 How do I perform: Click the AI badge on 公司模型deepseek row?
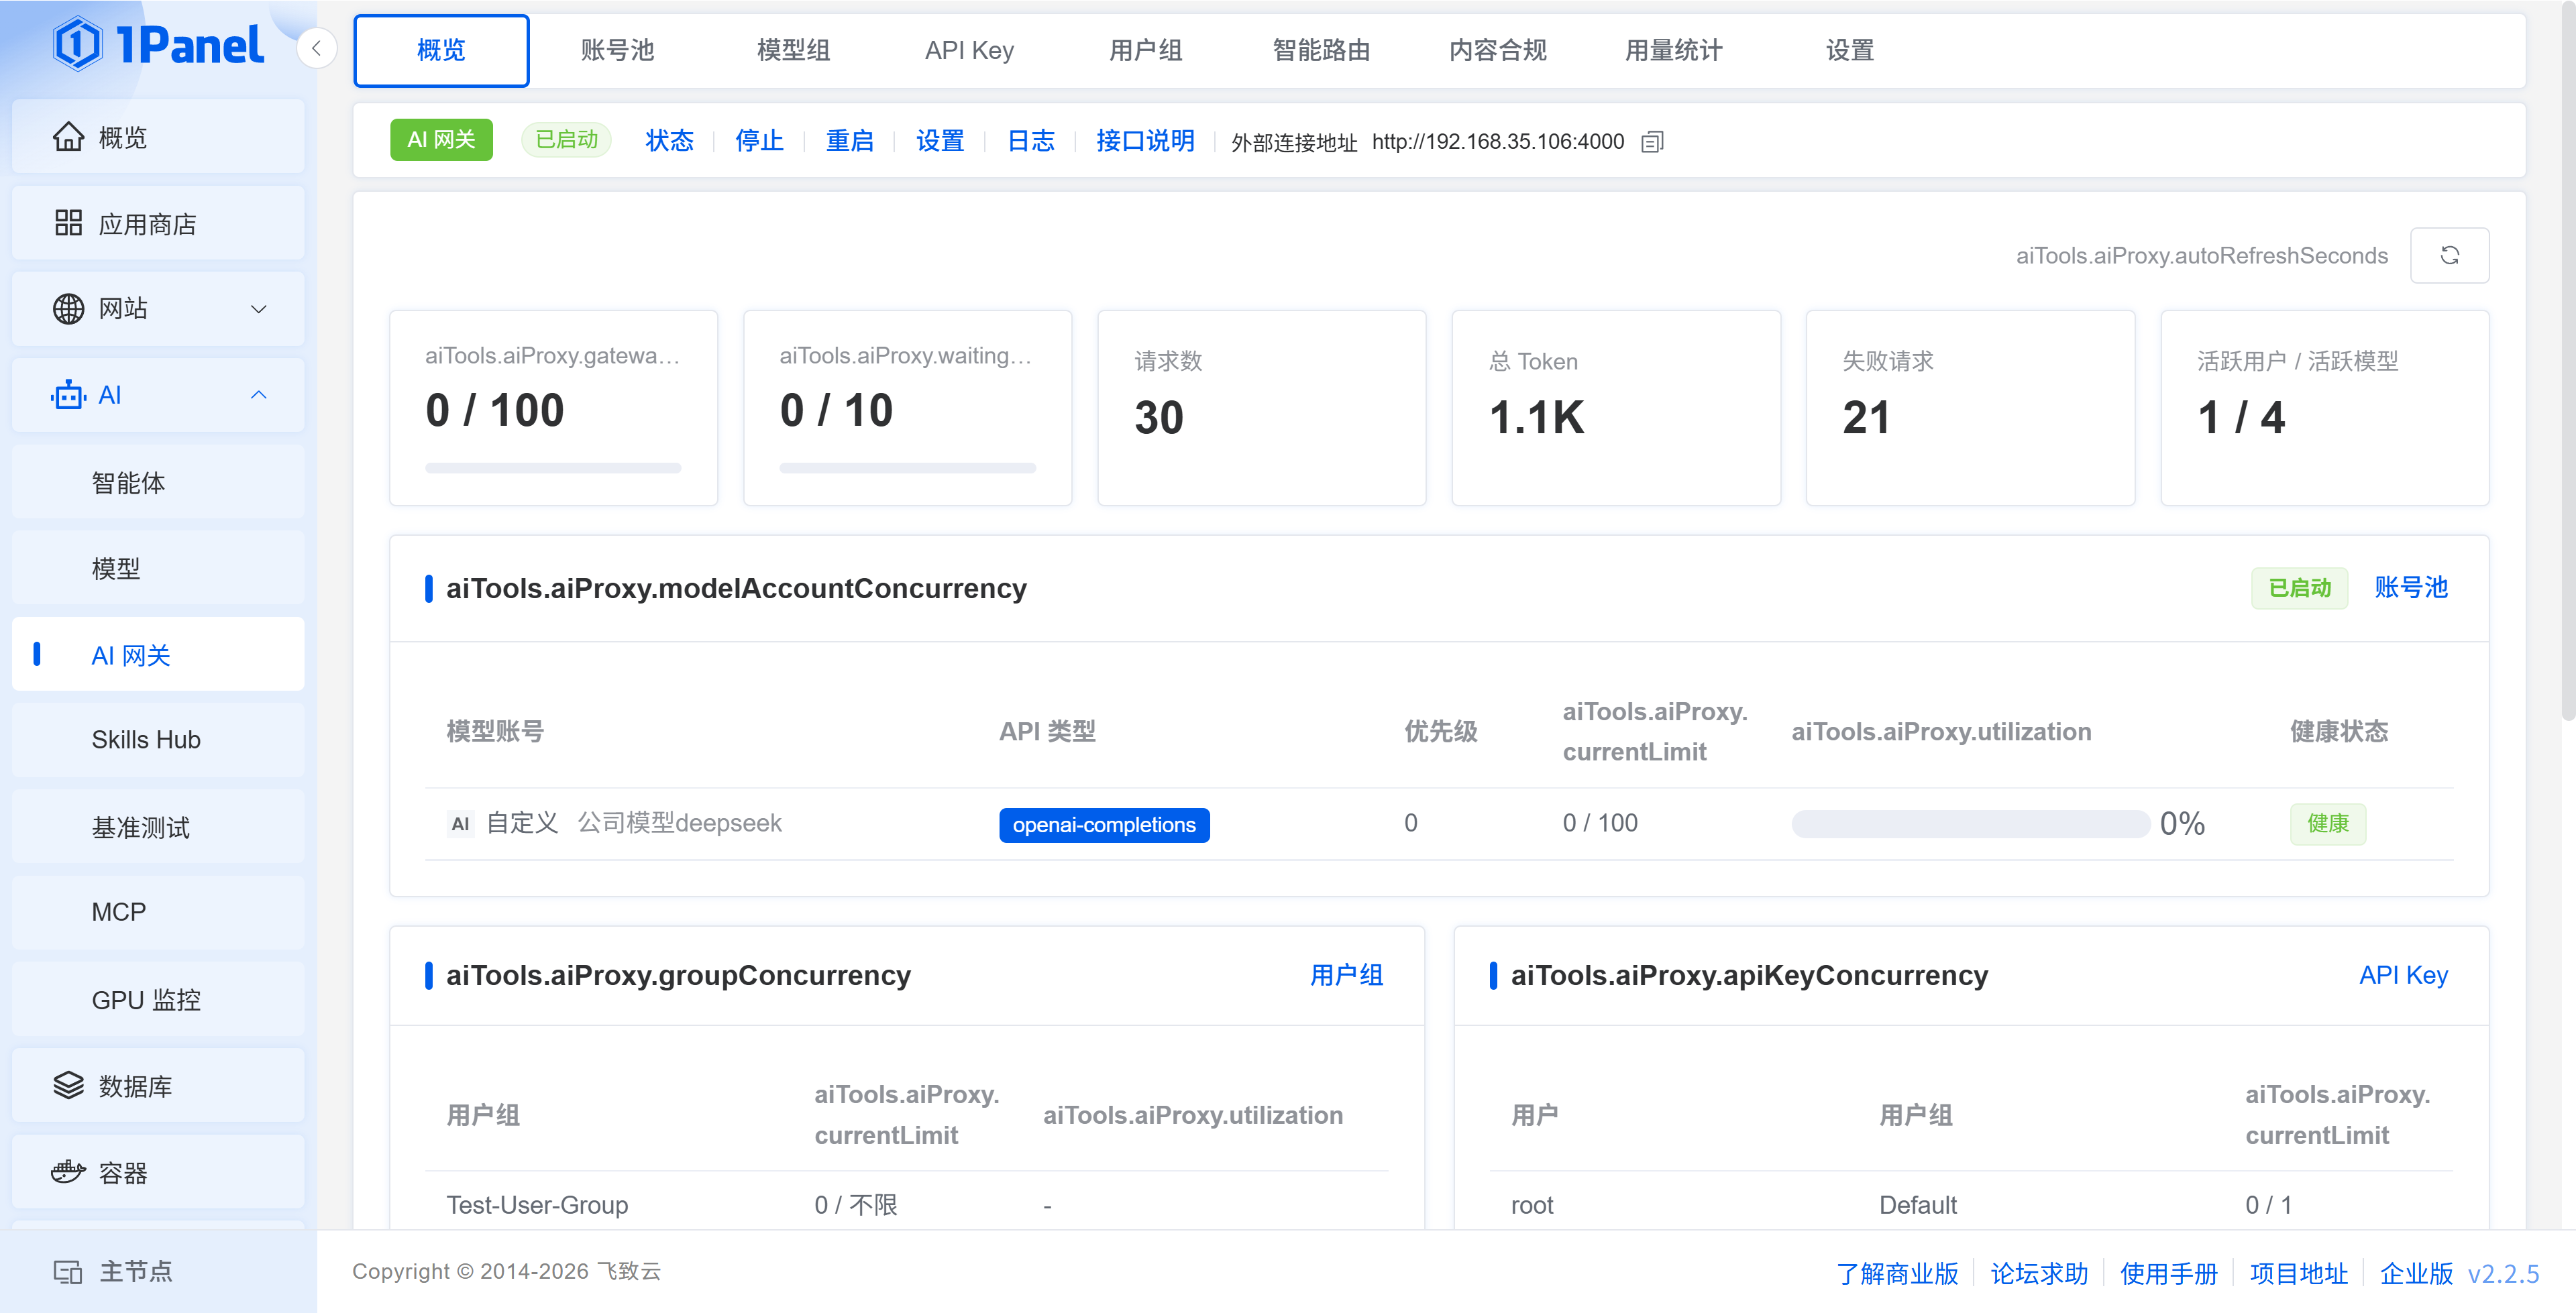point(460,824)
